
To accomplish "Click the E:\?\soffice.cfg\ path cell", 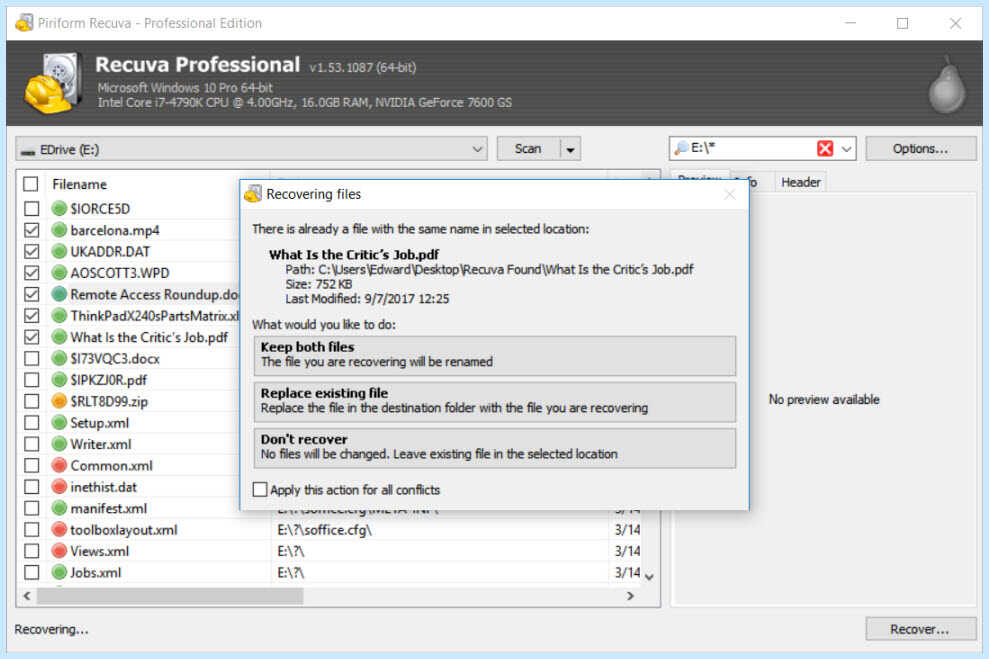I will pyautogui.click(x=324, y=530).
